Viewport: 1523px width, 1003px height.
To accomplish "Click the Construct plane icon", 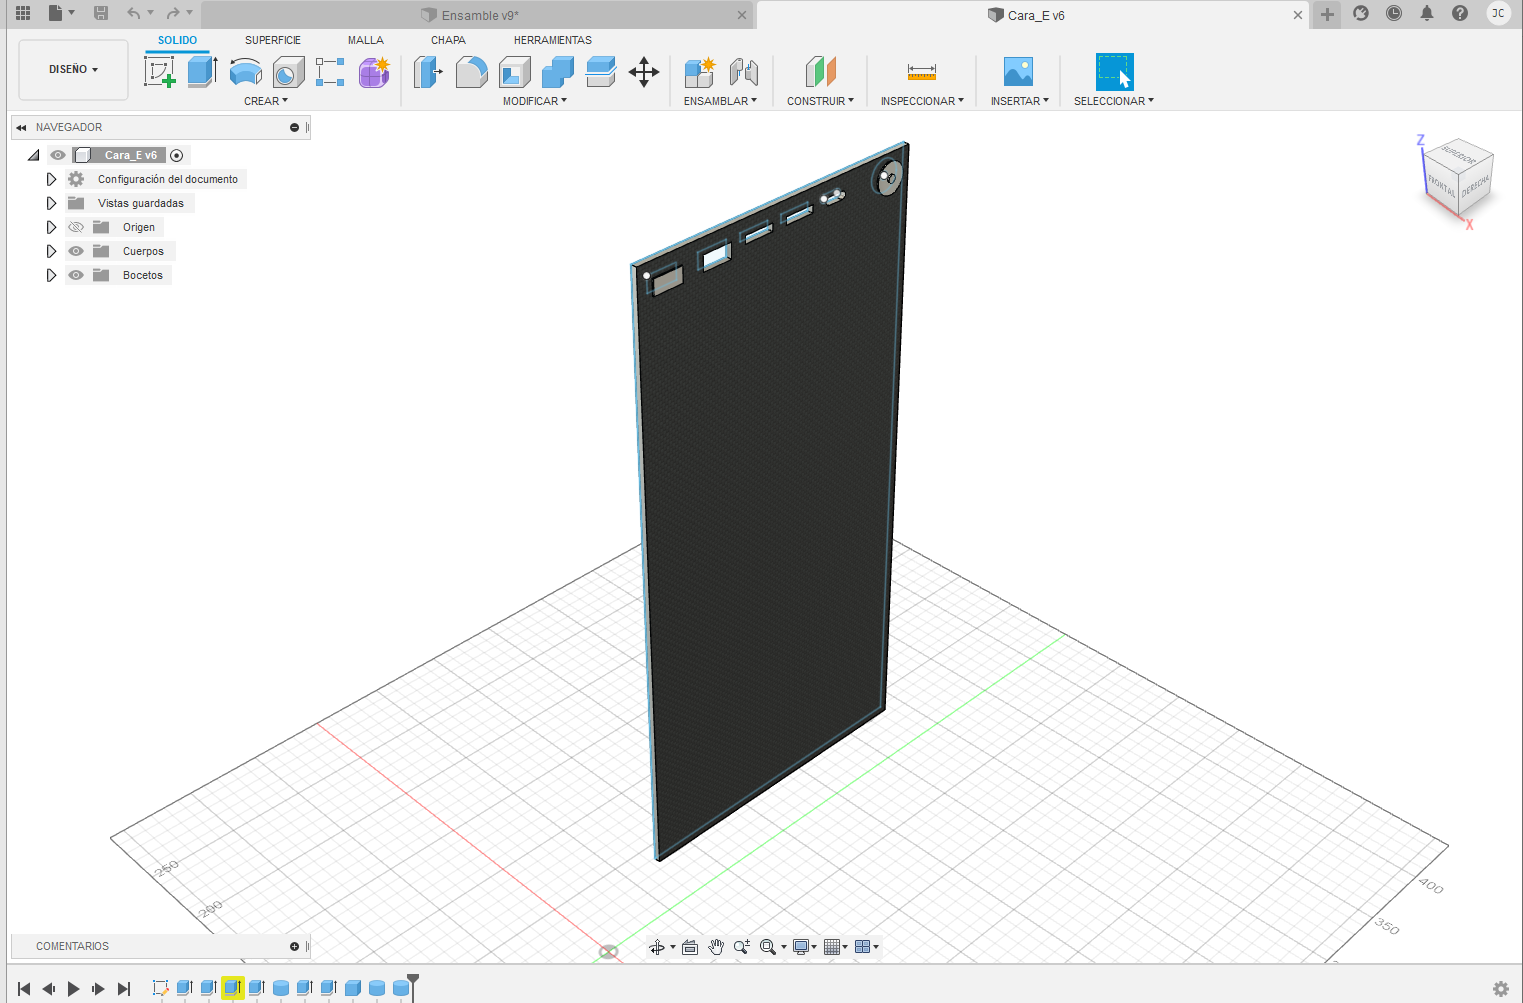I will click(820, 72).
